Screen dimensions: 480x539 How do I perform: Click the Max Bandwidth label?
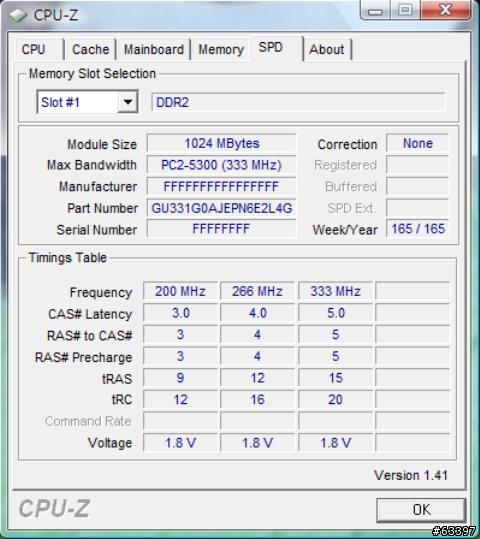pyautogui.click(x=92, y=165)
